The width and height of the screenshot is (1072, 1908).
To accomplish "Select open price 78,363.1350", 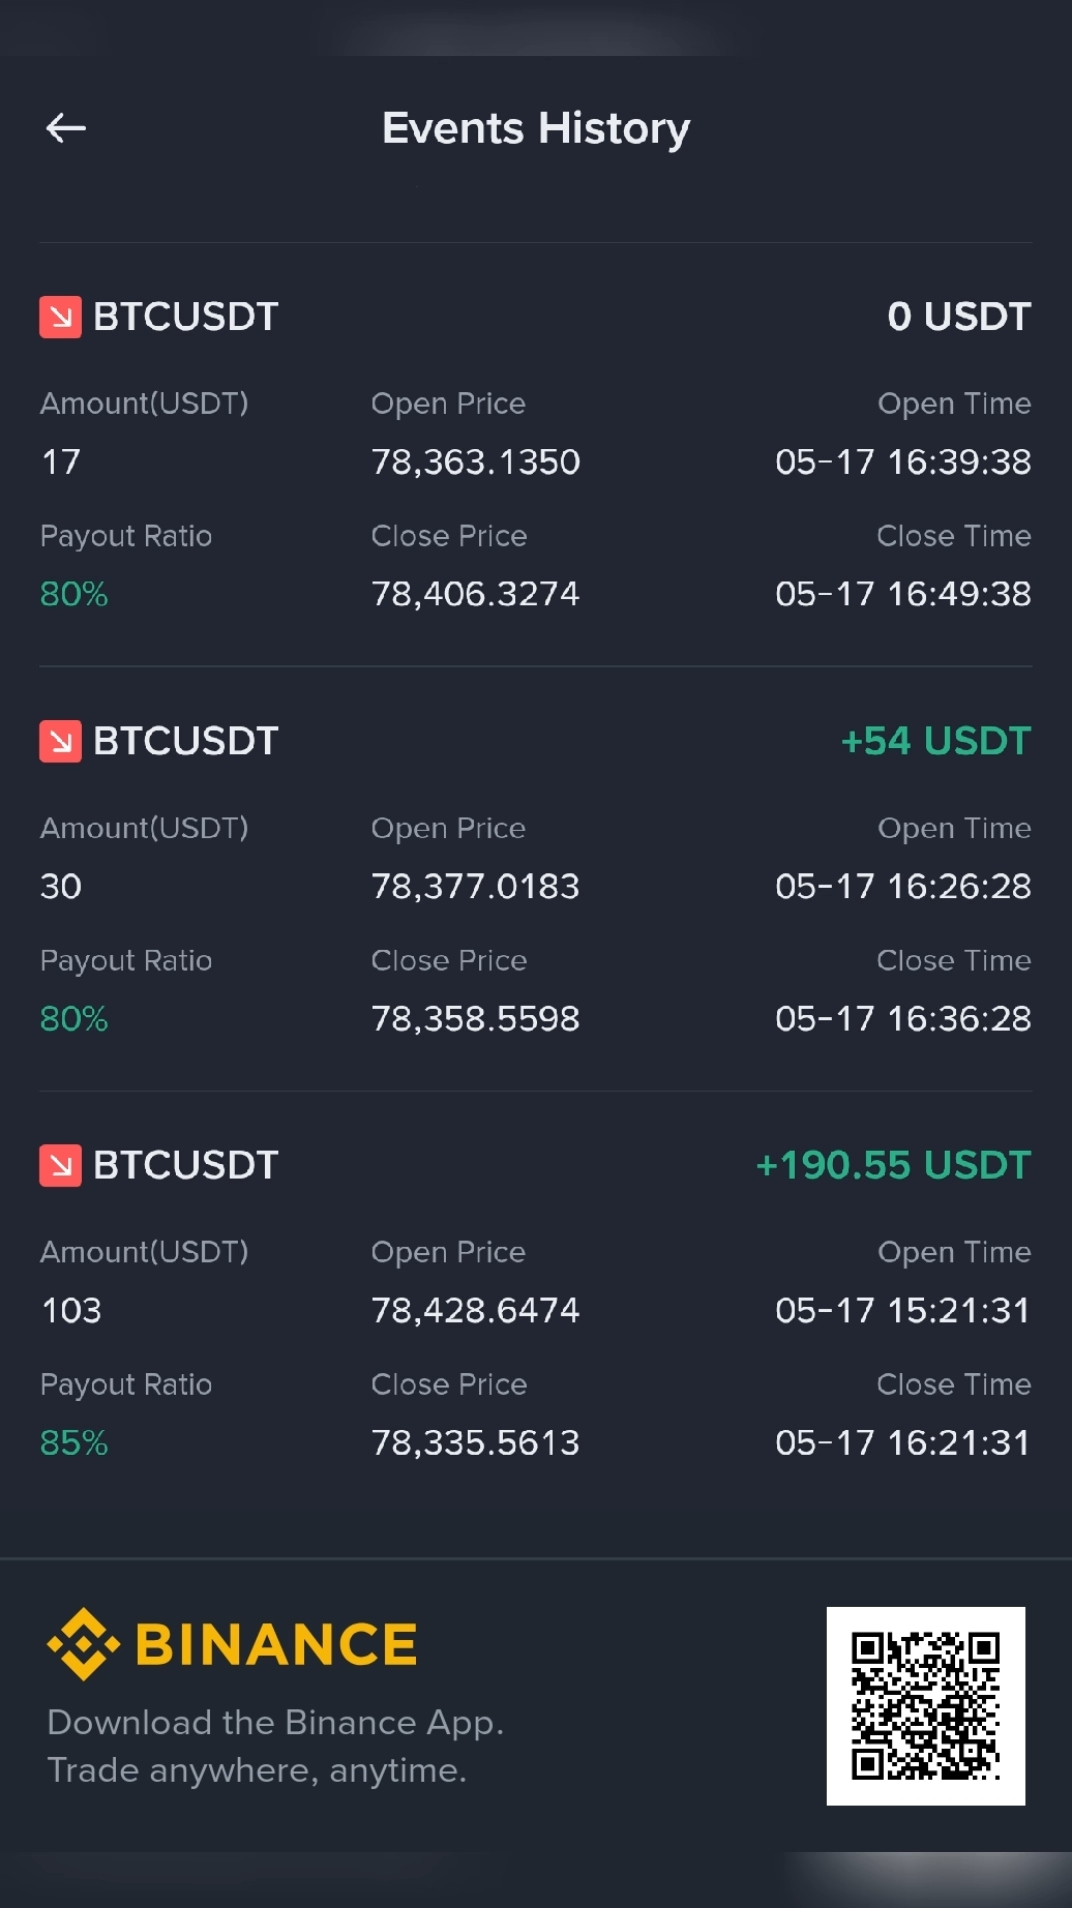I will click(476, 462).
